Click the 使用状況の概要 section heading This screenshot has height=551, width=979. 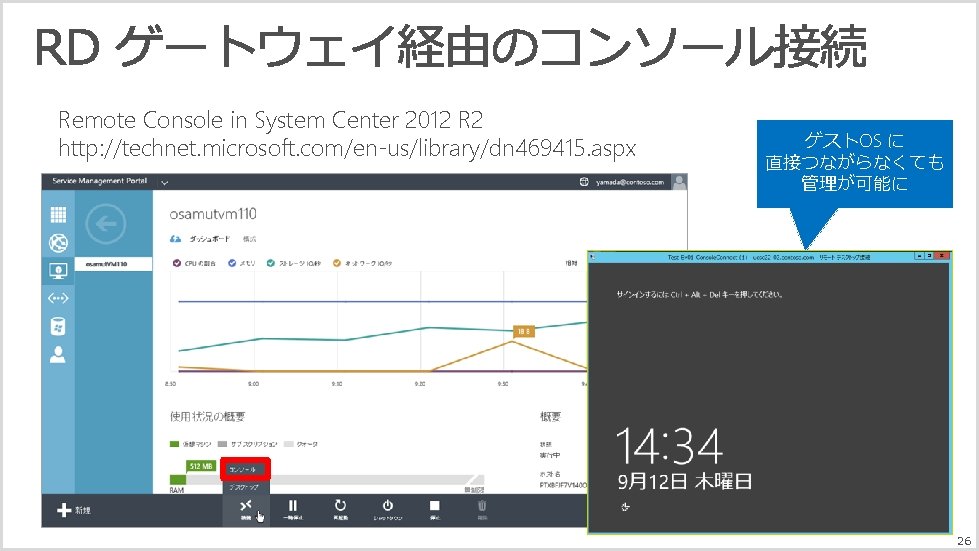pos(207,416)
